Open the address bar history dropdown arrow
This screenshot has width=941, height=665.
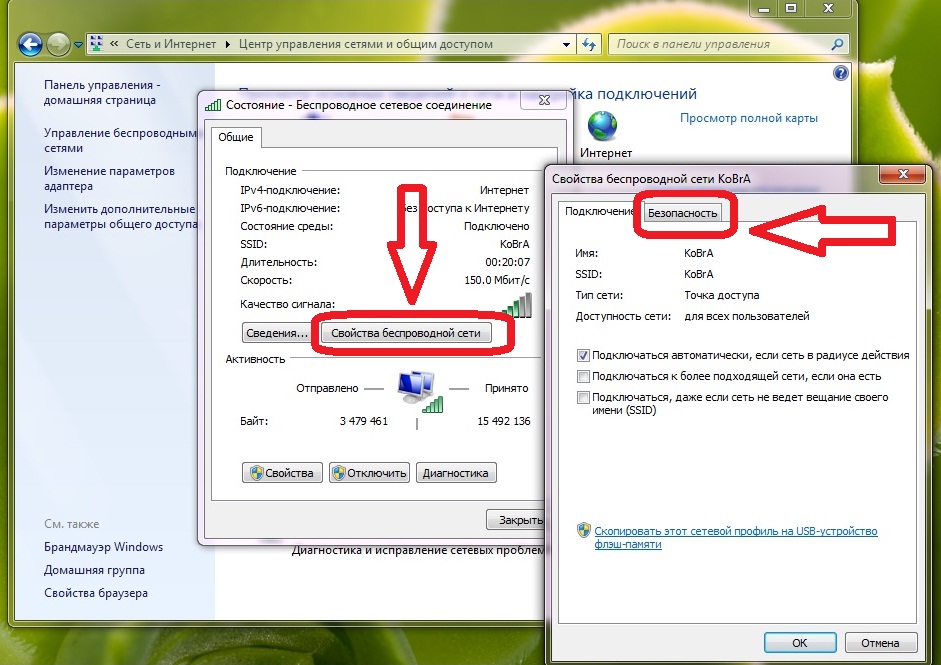click(567, 45)
